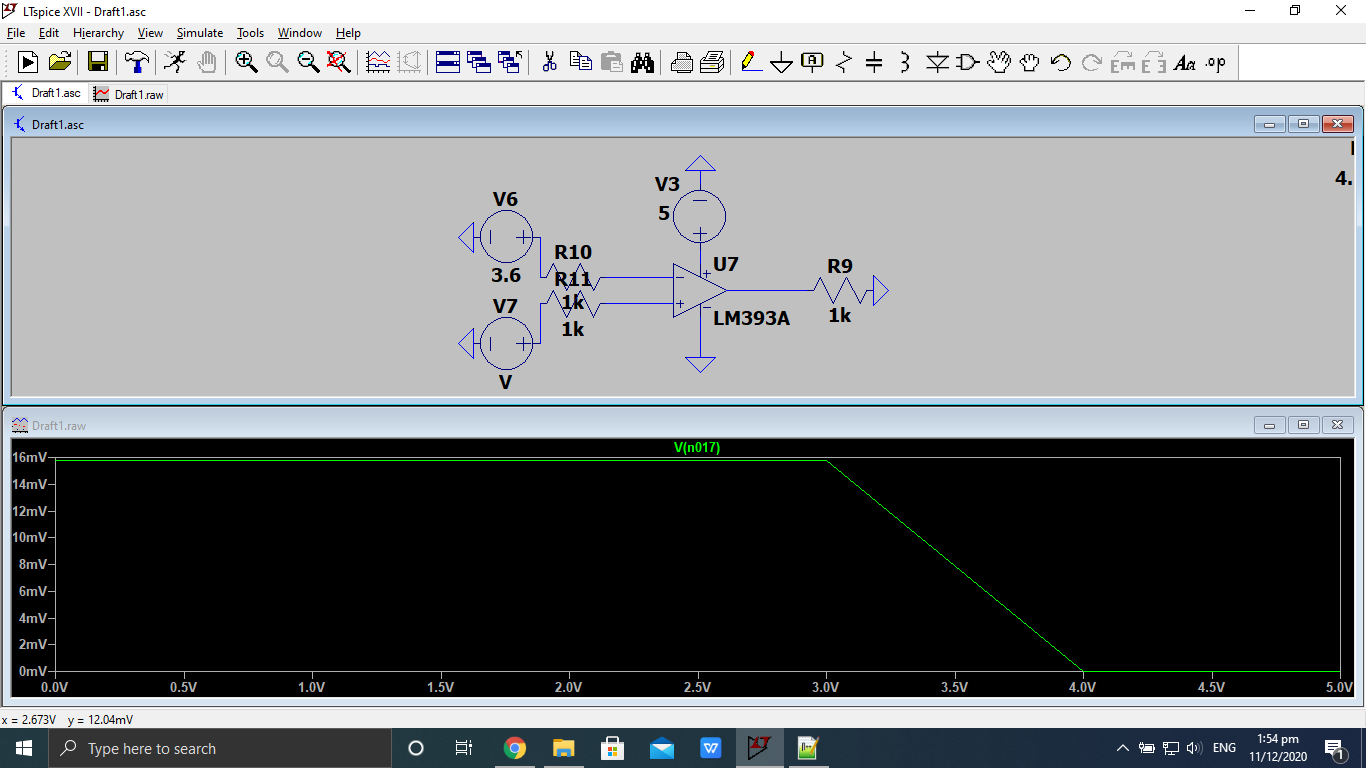Open the File menu

15,33
